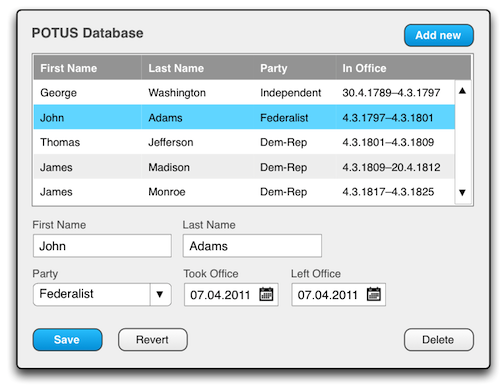Sort by First Name column header

tap(88, 68)
